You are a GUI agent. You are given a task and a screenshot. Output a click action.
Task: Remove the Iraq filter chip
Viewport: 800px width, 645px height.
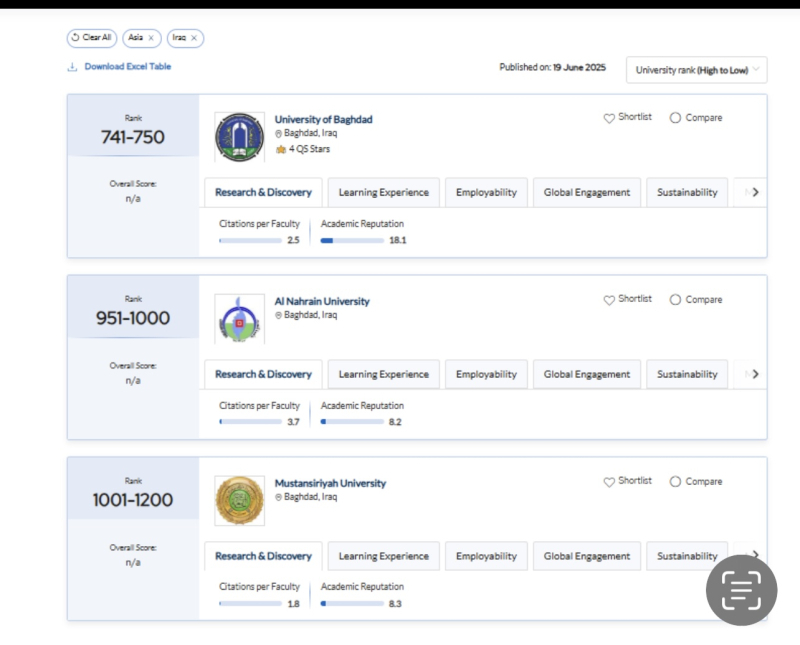click(x=194, y=38)
